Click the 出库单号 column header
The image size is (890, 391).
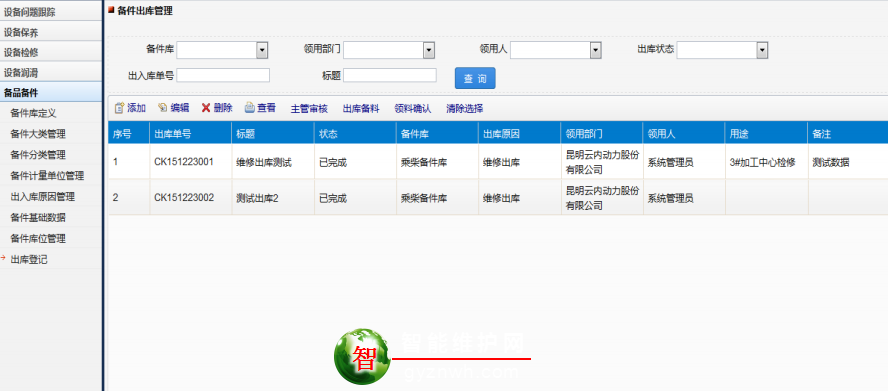[x=191, y=134]
